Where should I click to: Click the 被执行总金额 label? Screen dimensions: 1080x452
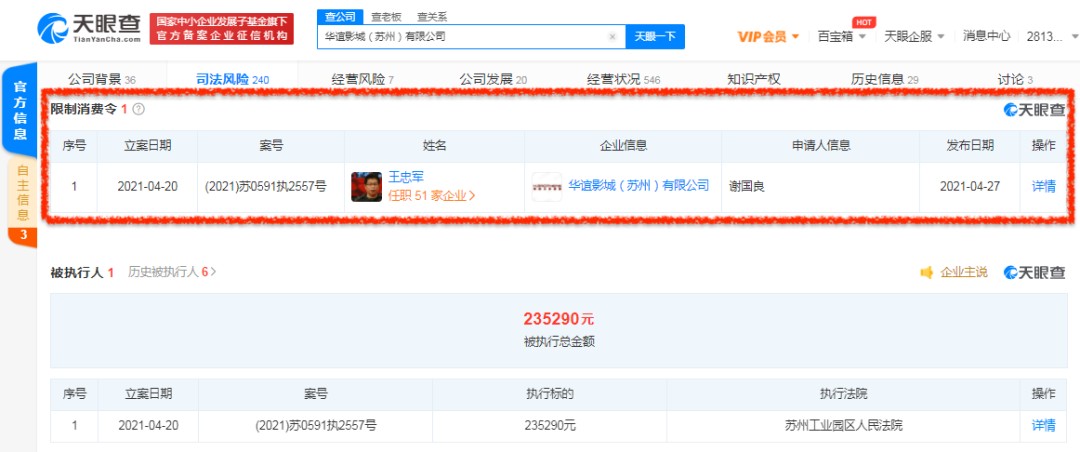point(558,341)
